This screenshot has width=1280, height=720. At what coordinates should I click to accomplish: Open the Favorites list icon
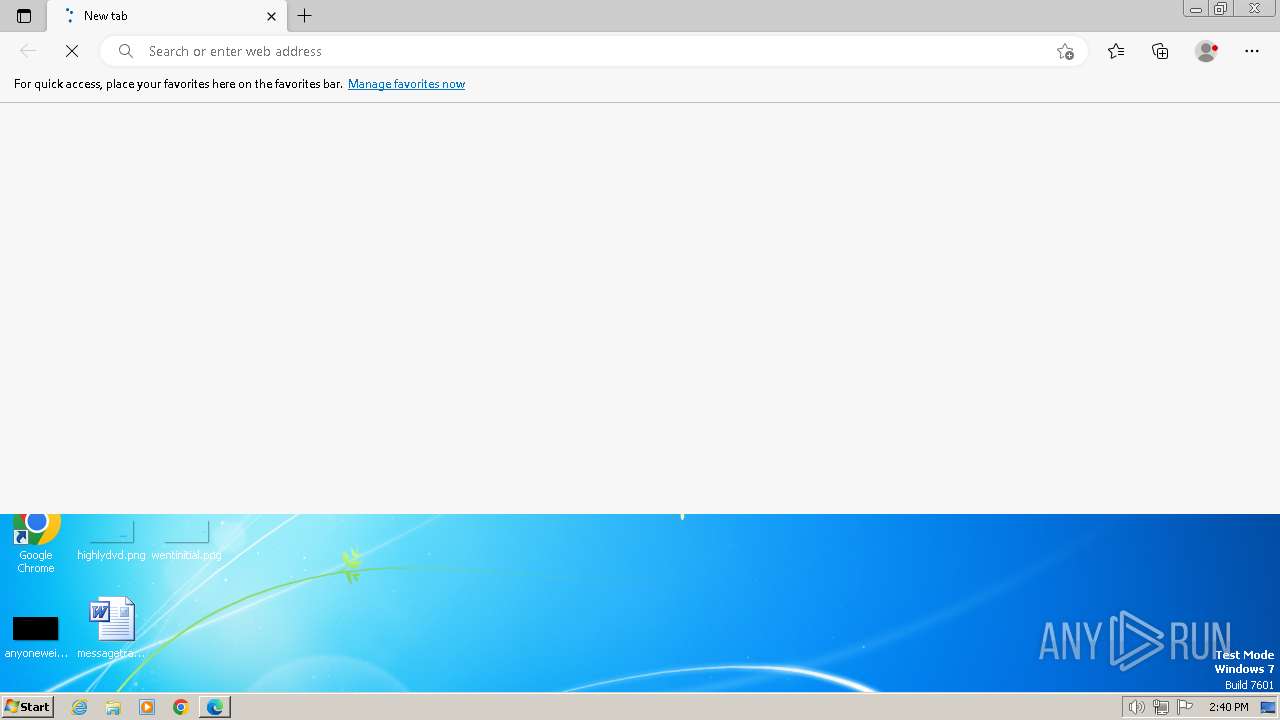click(1116, 51)
